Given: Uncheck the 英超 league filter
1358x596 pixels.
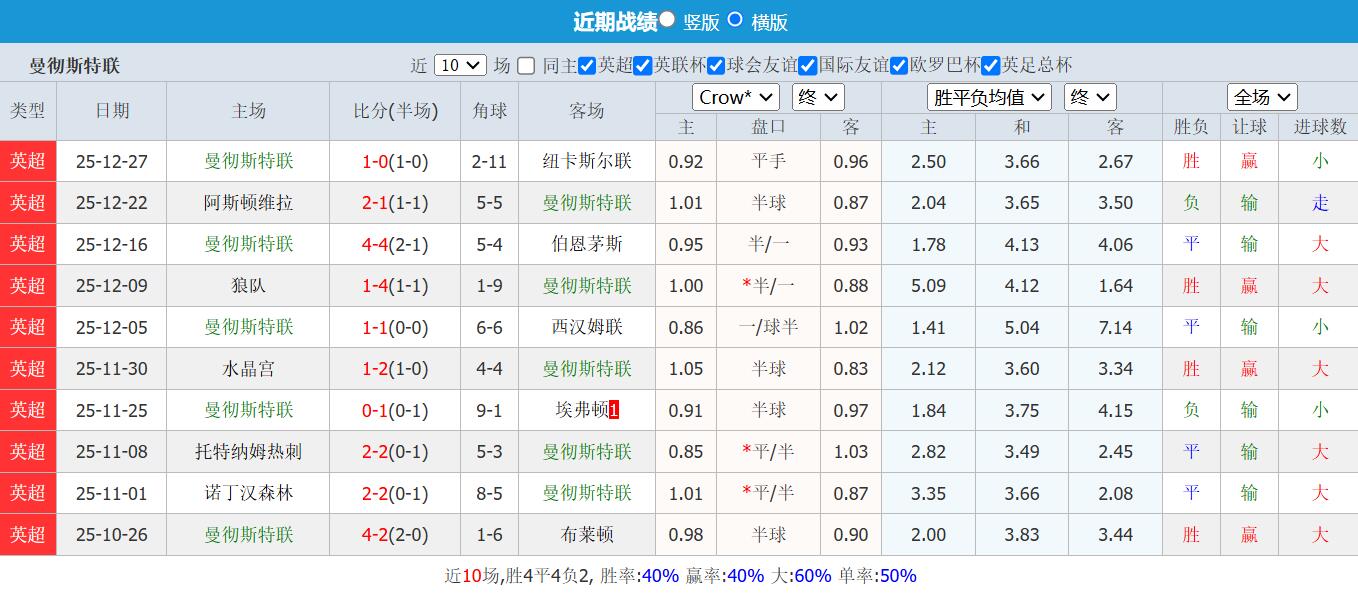Looking at the screenshot, I should [x=588, y=65].
